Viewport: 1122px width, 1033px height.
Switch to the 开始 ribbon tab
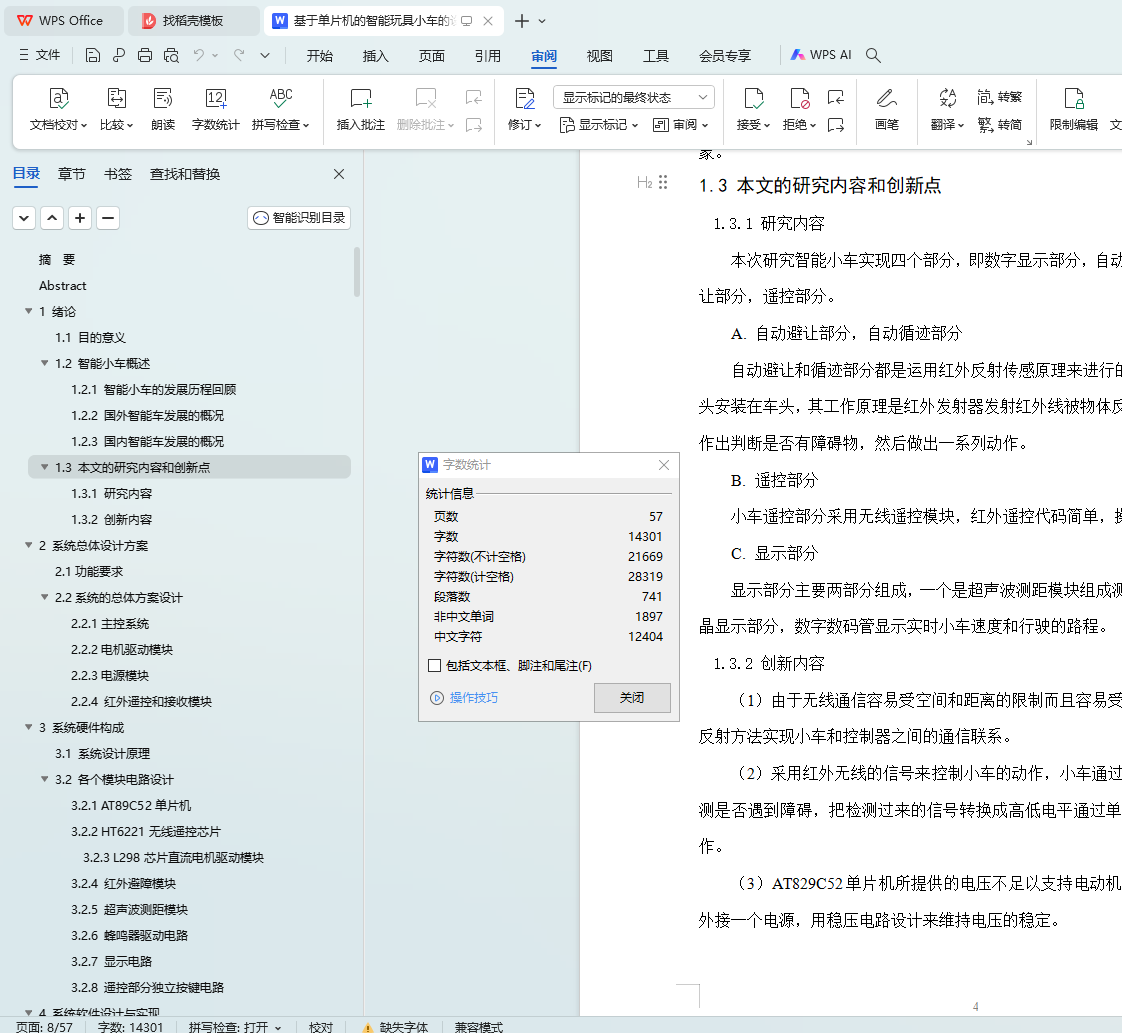[319, 56]
